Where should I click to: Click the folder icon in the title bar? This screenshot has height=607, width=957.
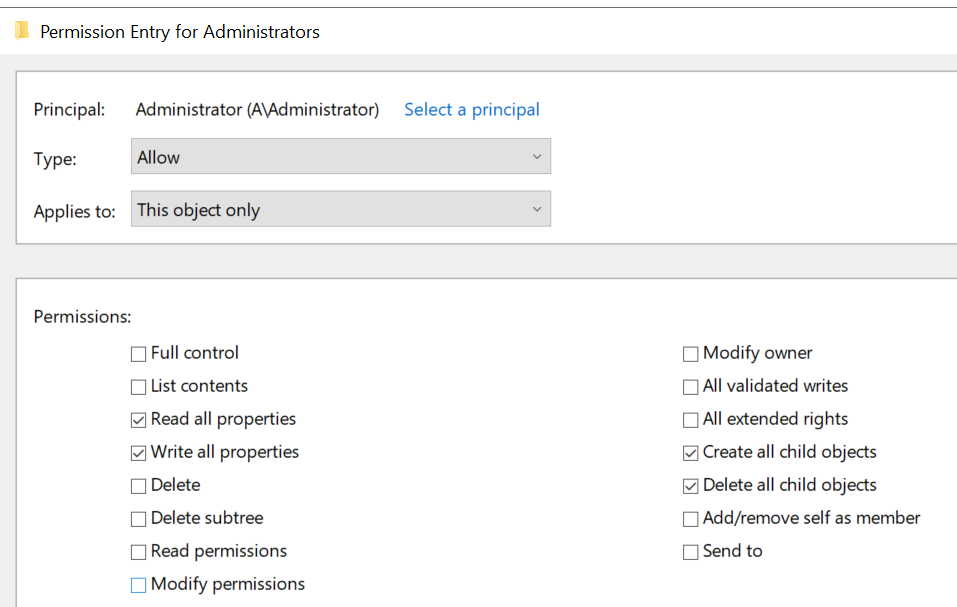[x=22, y=31]
